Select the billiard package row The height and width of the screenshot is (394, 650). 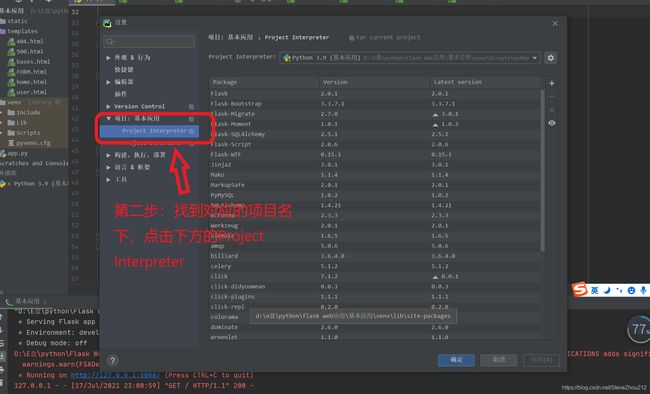(x=375, y=256)
